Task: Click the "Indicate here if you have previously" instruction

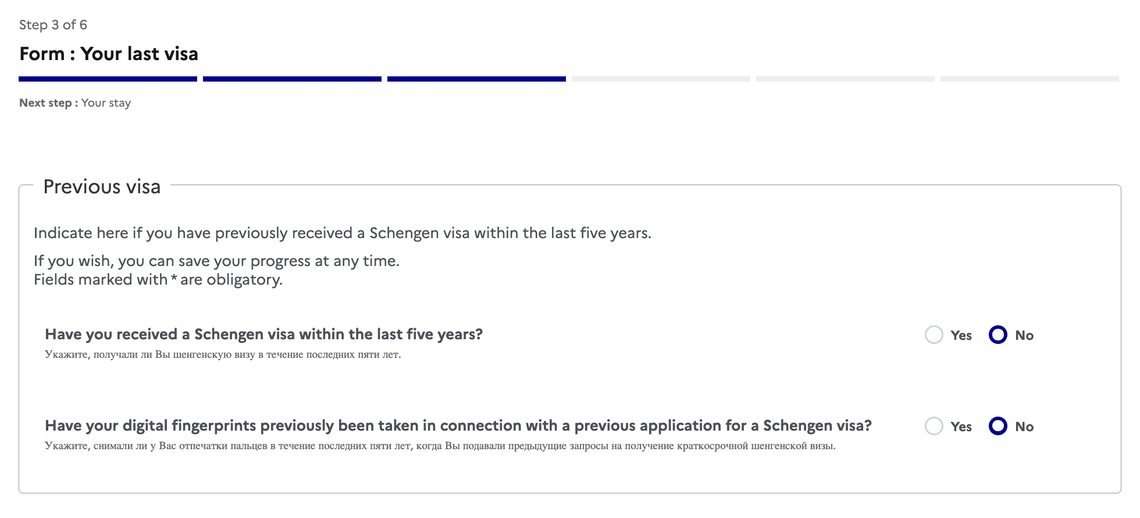Action: click(x=342, y=233)
